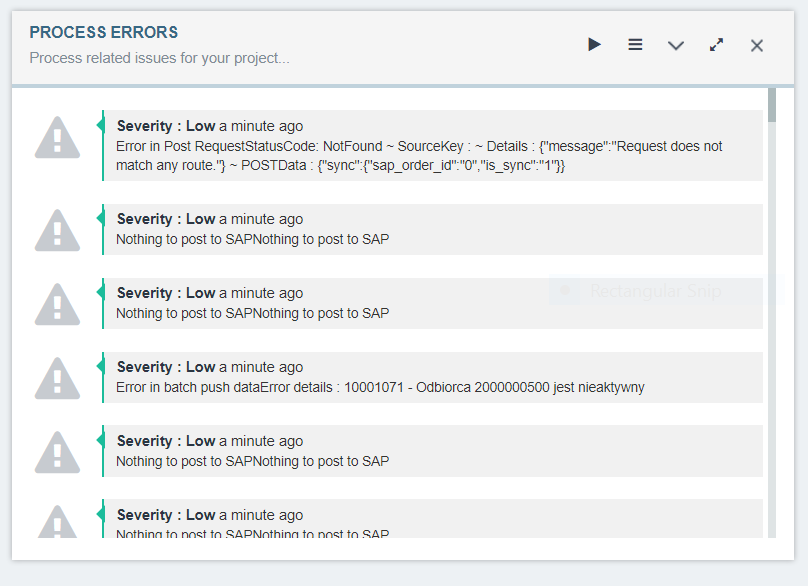Collapse the panel using the chevron icon
Viewport: 808px width, 586px height.
click(676, 45)
